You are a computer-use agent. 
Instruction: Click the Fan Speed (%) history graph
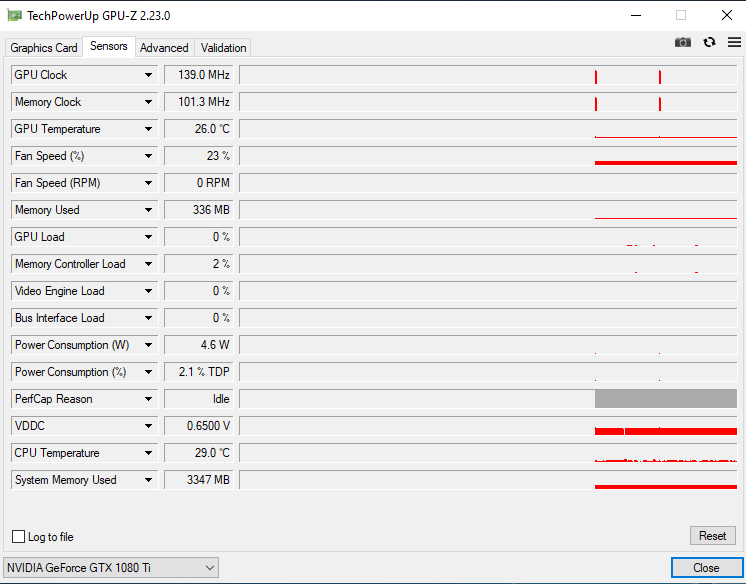[x=488, y=156]
